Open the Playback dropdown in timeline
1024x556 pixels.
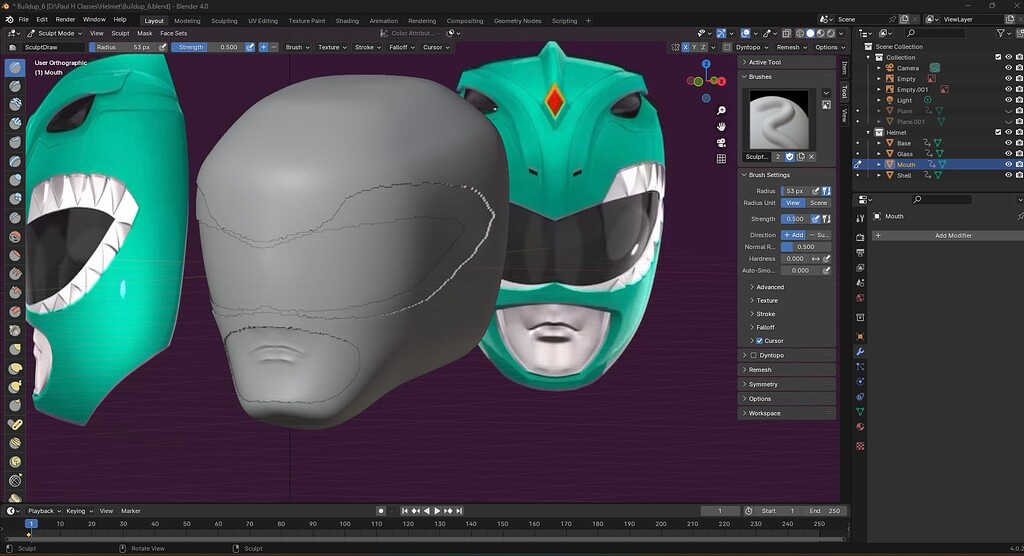(x=44, y=511)
